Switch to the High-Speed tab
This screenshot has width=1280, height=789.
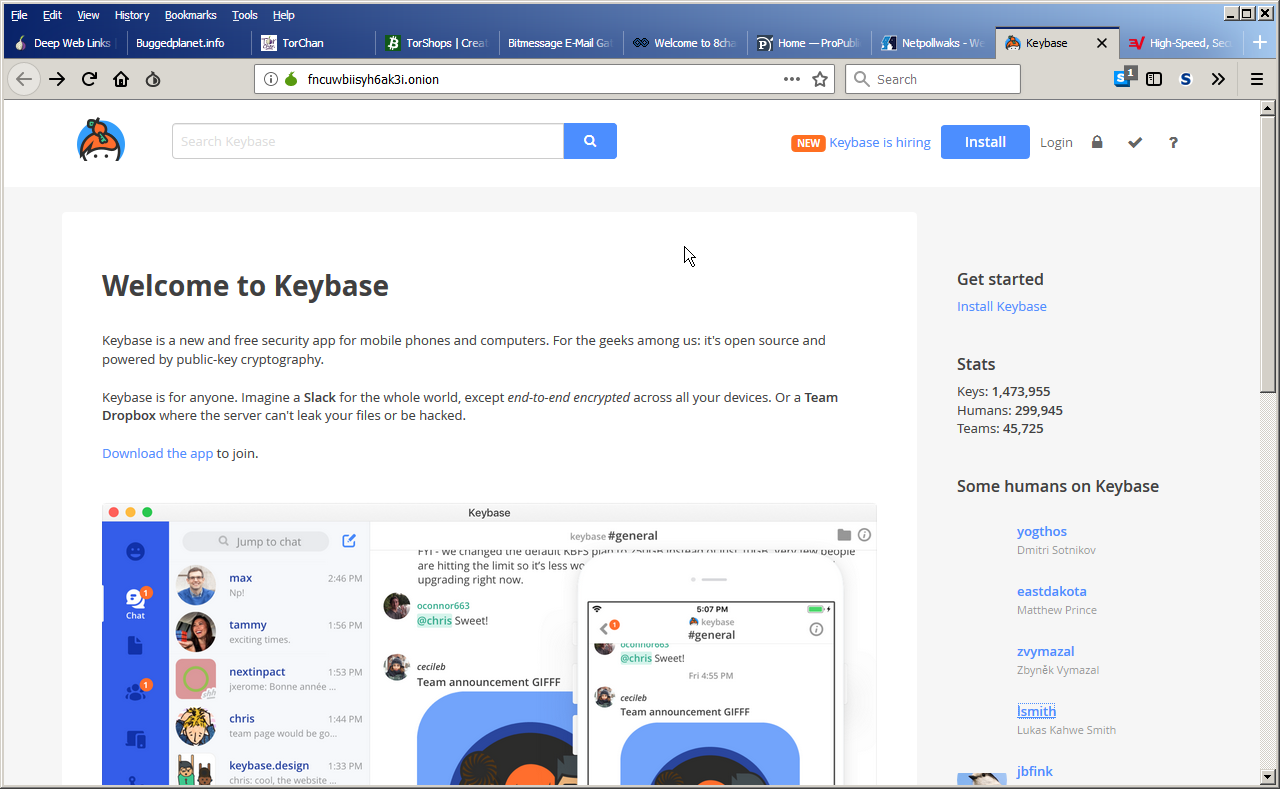click(x=1182, y=43)
